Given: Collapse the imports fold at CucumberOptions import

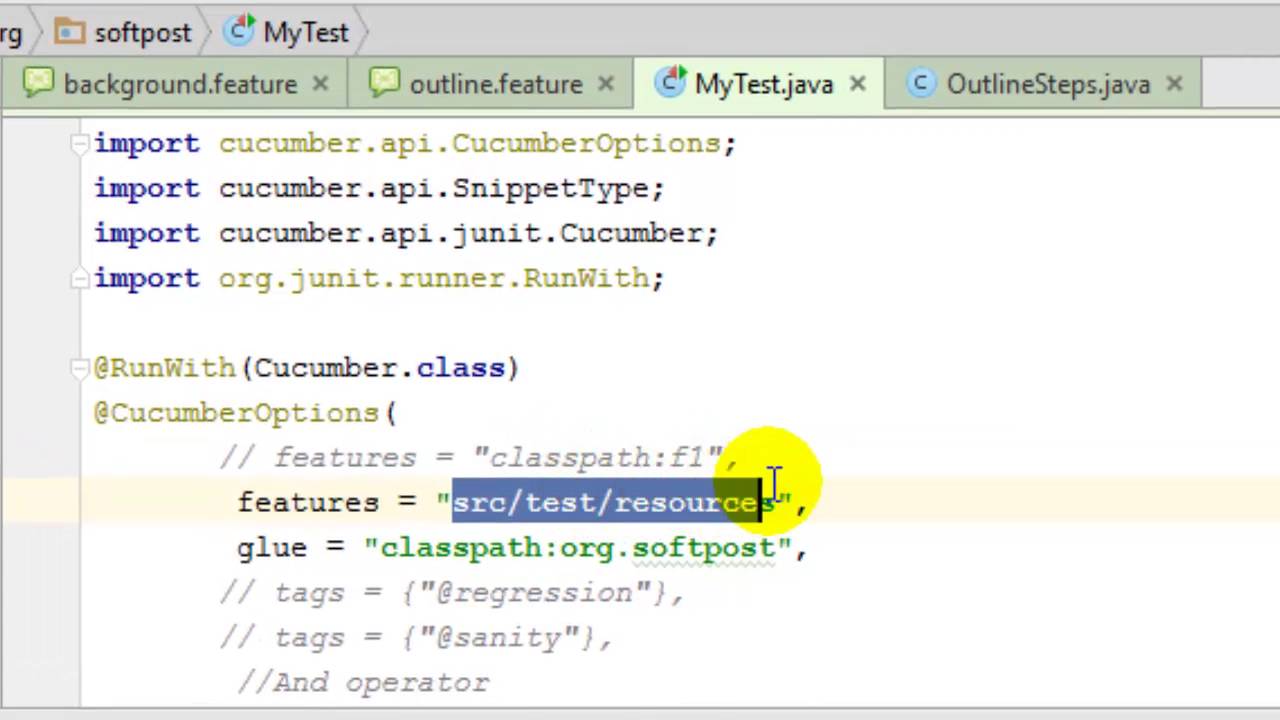Looking at the screenshot, I should pos(80,144).
